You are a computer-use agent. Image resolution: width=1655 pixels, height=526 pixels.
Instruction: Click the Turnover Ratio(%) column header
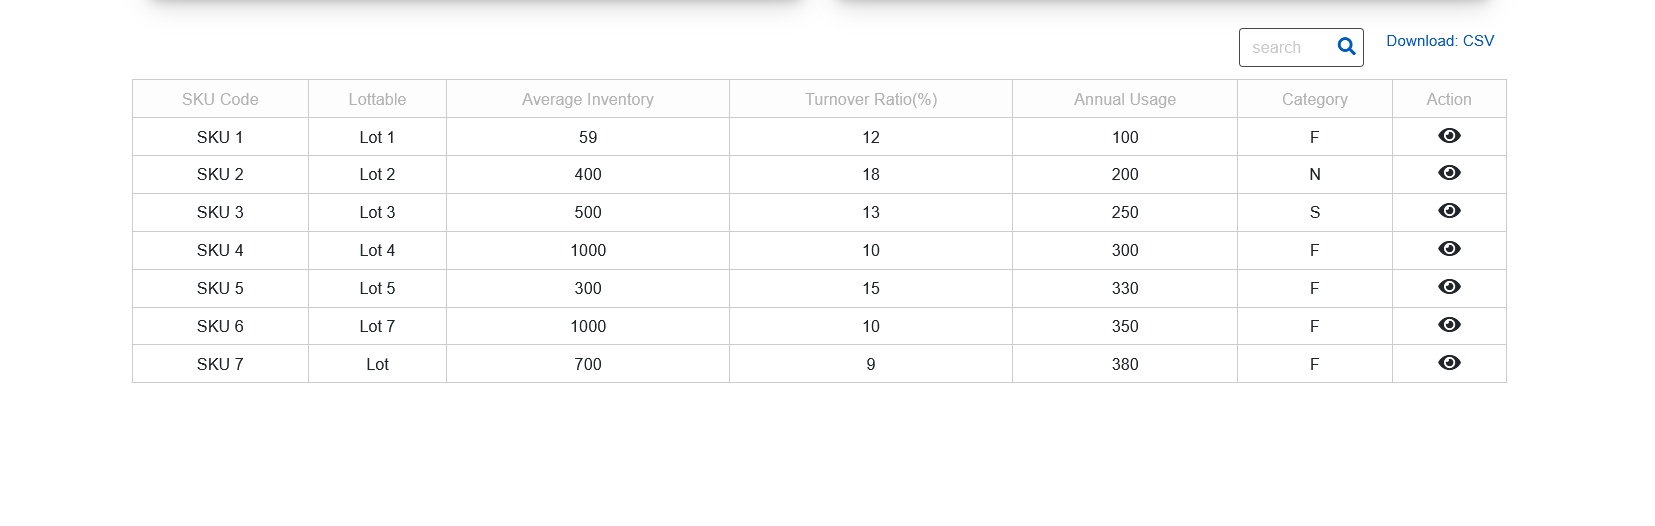pos(870,99)
